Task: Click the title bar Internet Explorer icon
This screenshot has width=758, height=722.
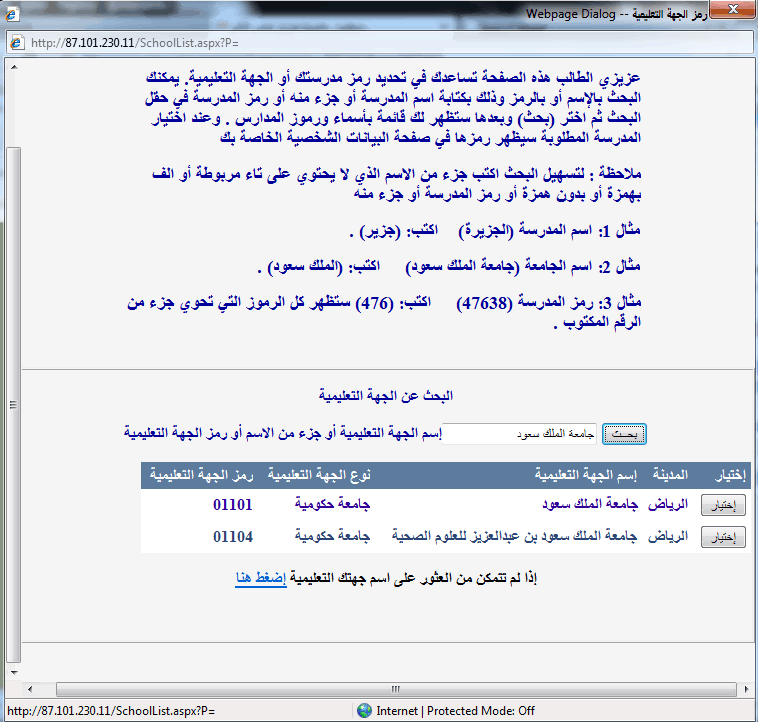Action: pos(12,14)
